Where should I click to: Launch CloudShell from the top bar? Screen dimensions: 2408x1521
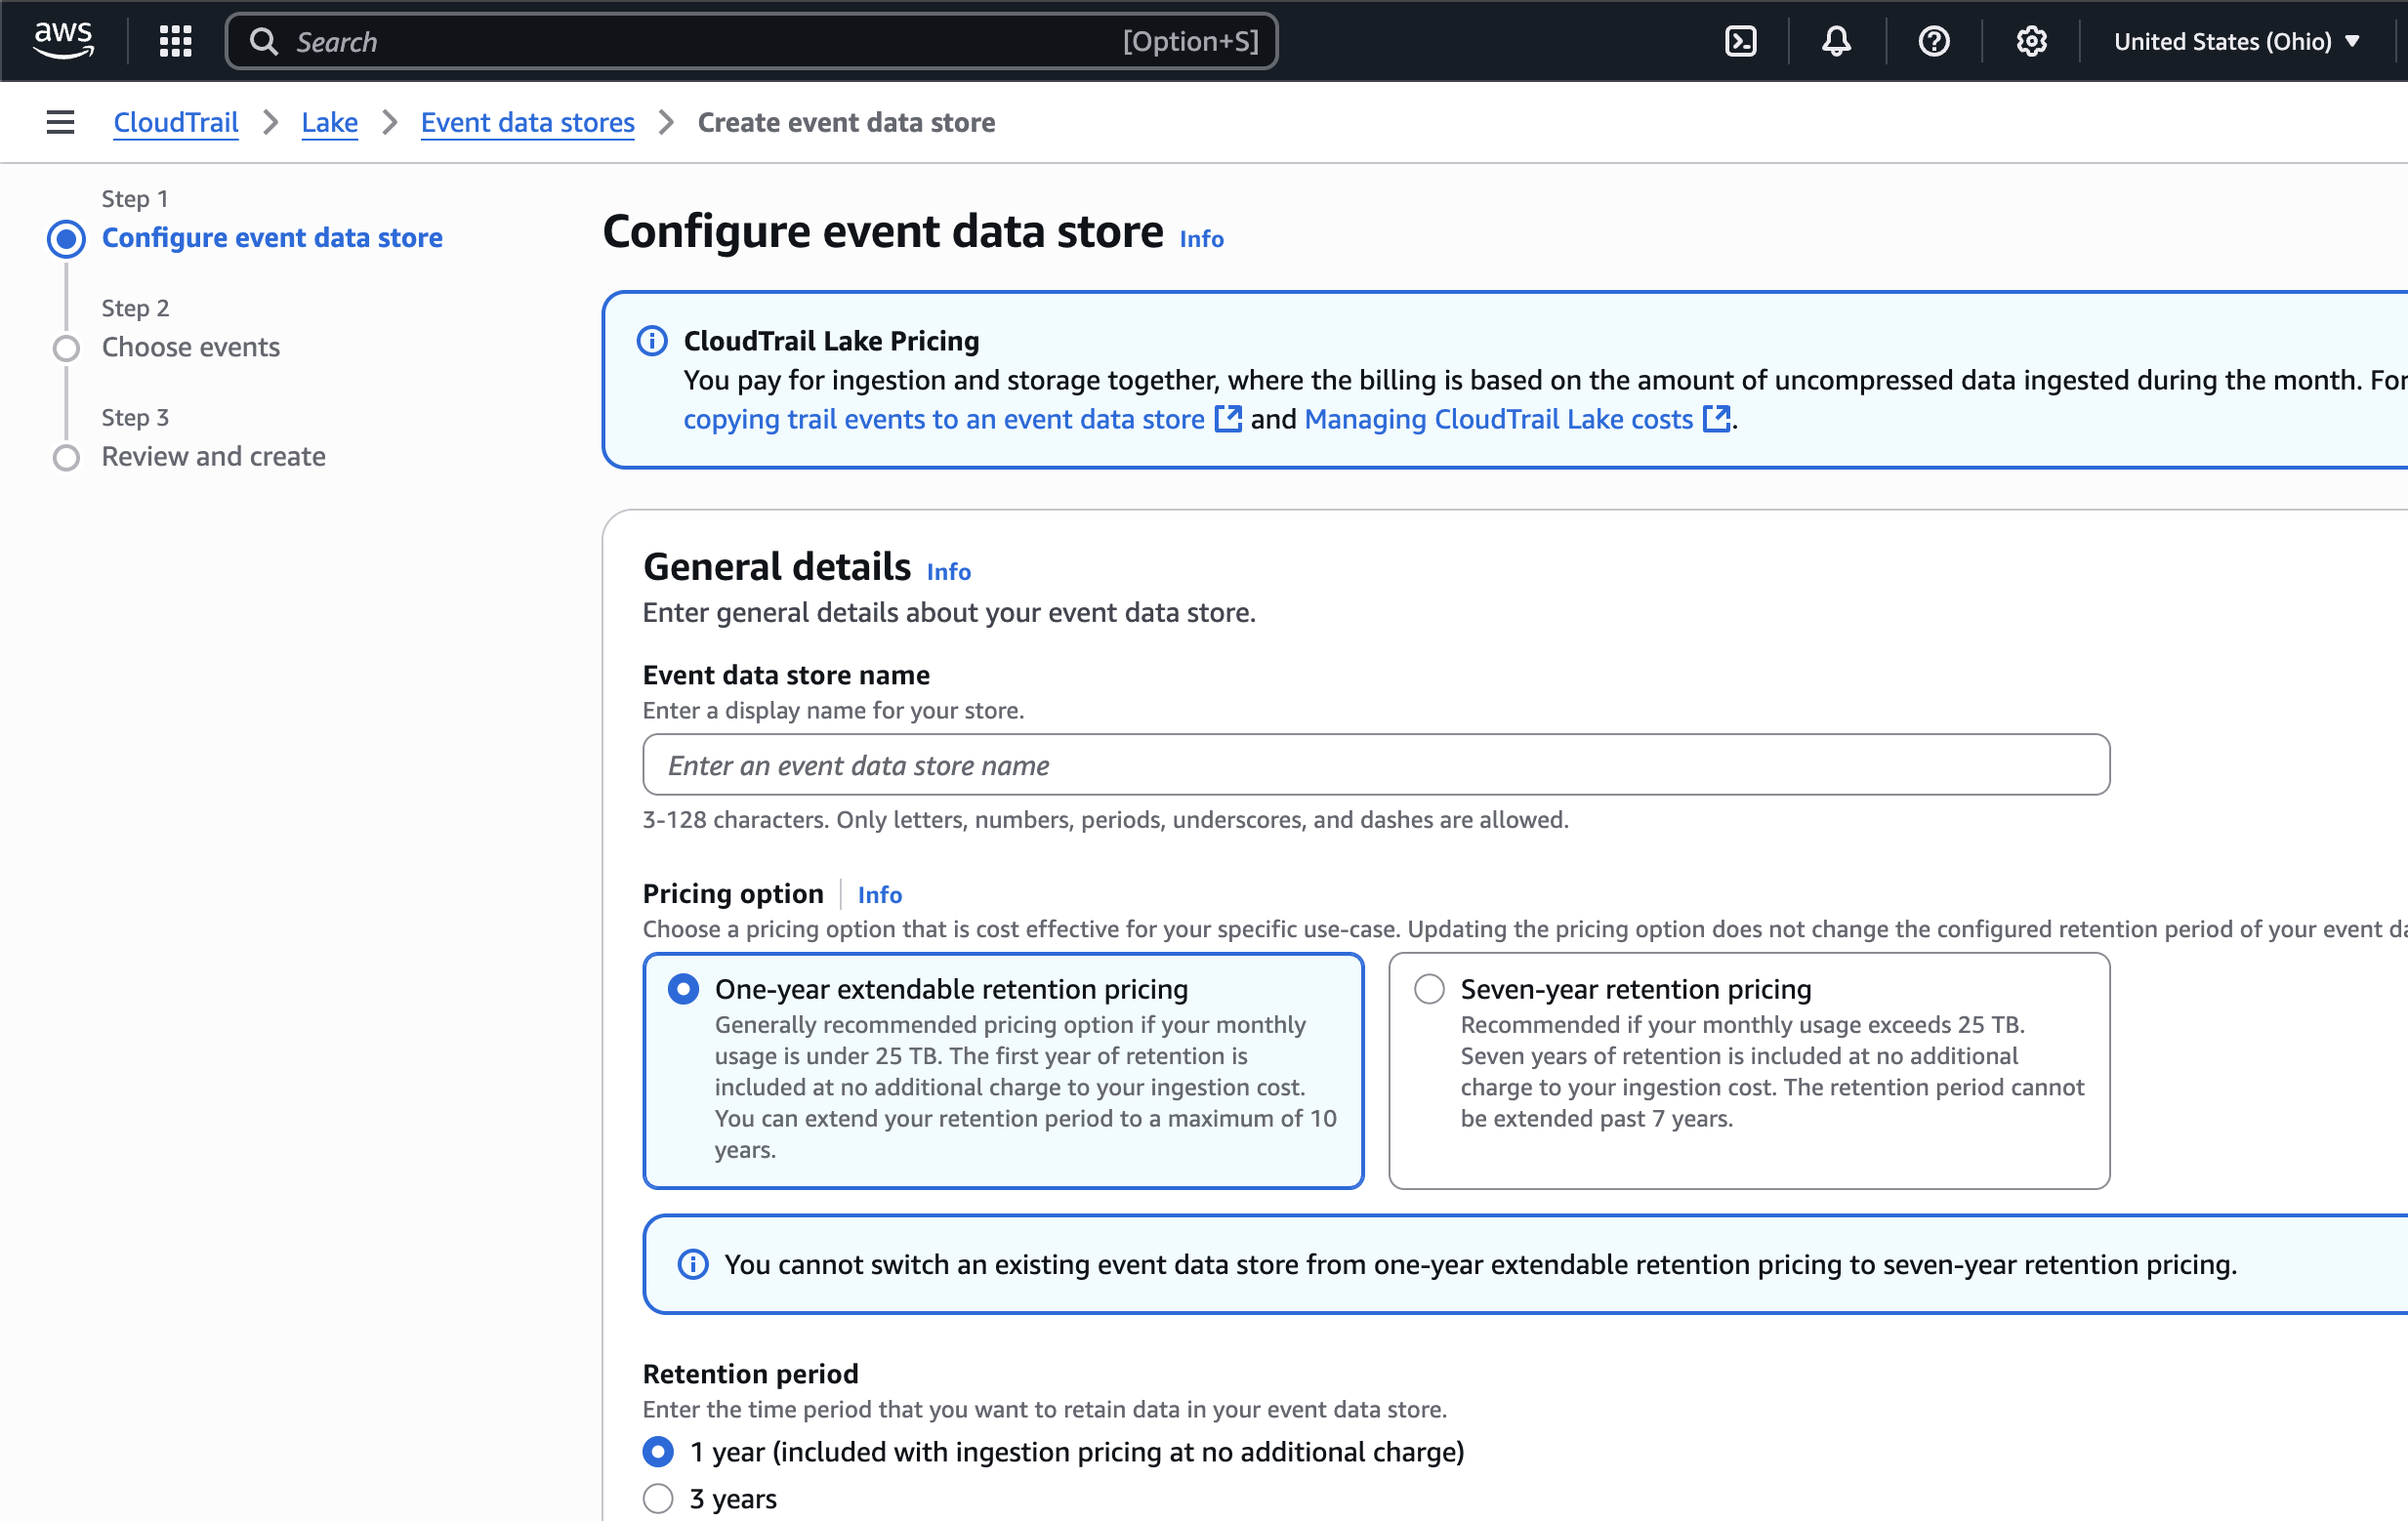[x=1740, y=41]
